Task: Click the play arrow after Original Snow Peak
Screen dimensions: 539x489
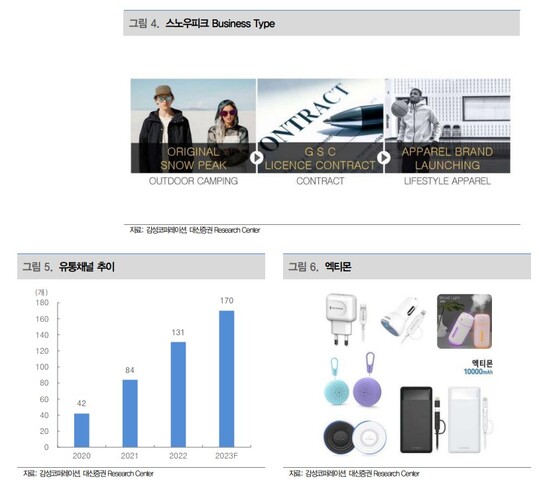Action: click(x=256, y=158)
